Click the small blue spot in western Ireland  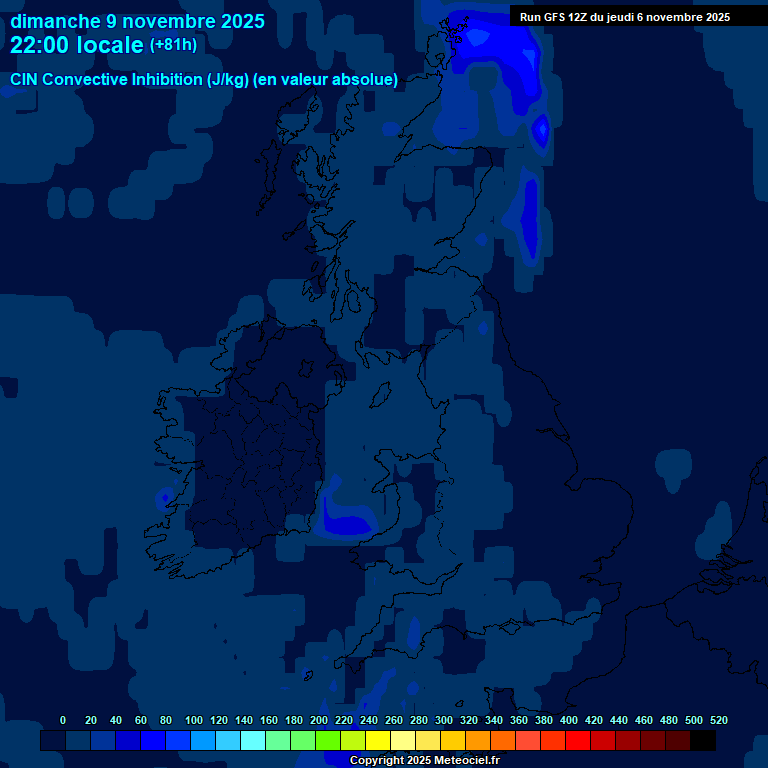tap(164, 497)
